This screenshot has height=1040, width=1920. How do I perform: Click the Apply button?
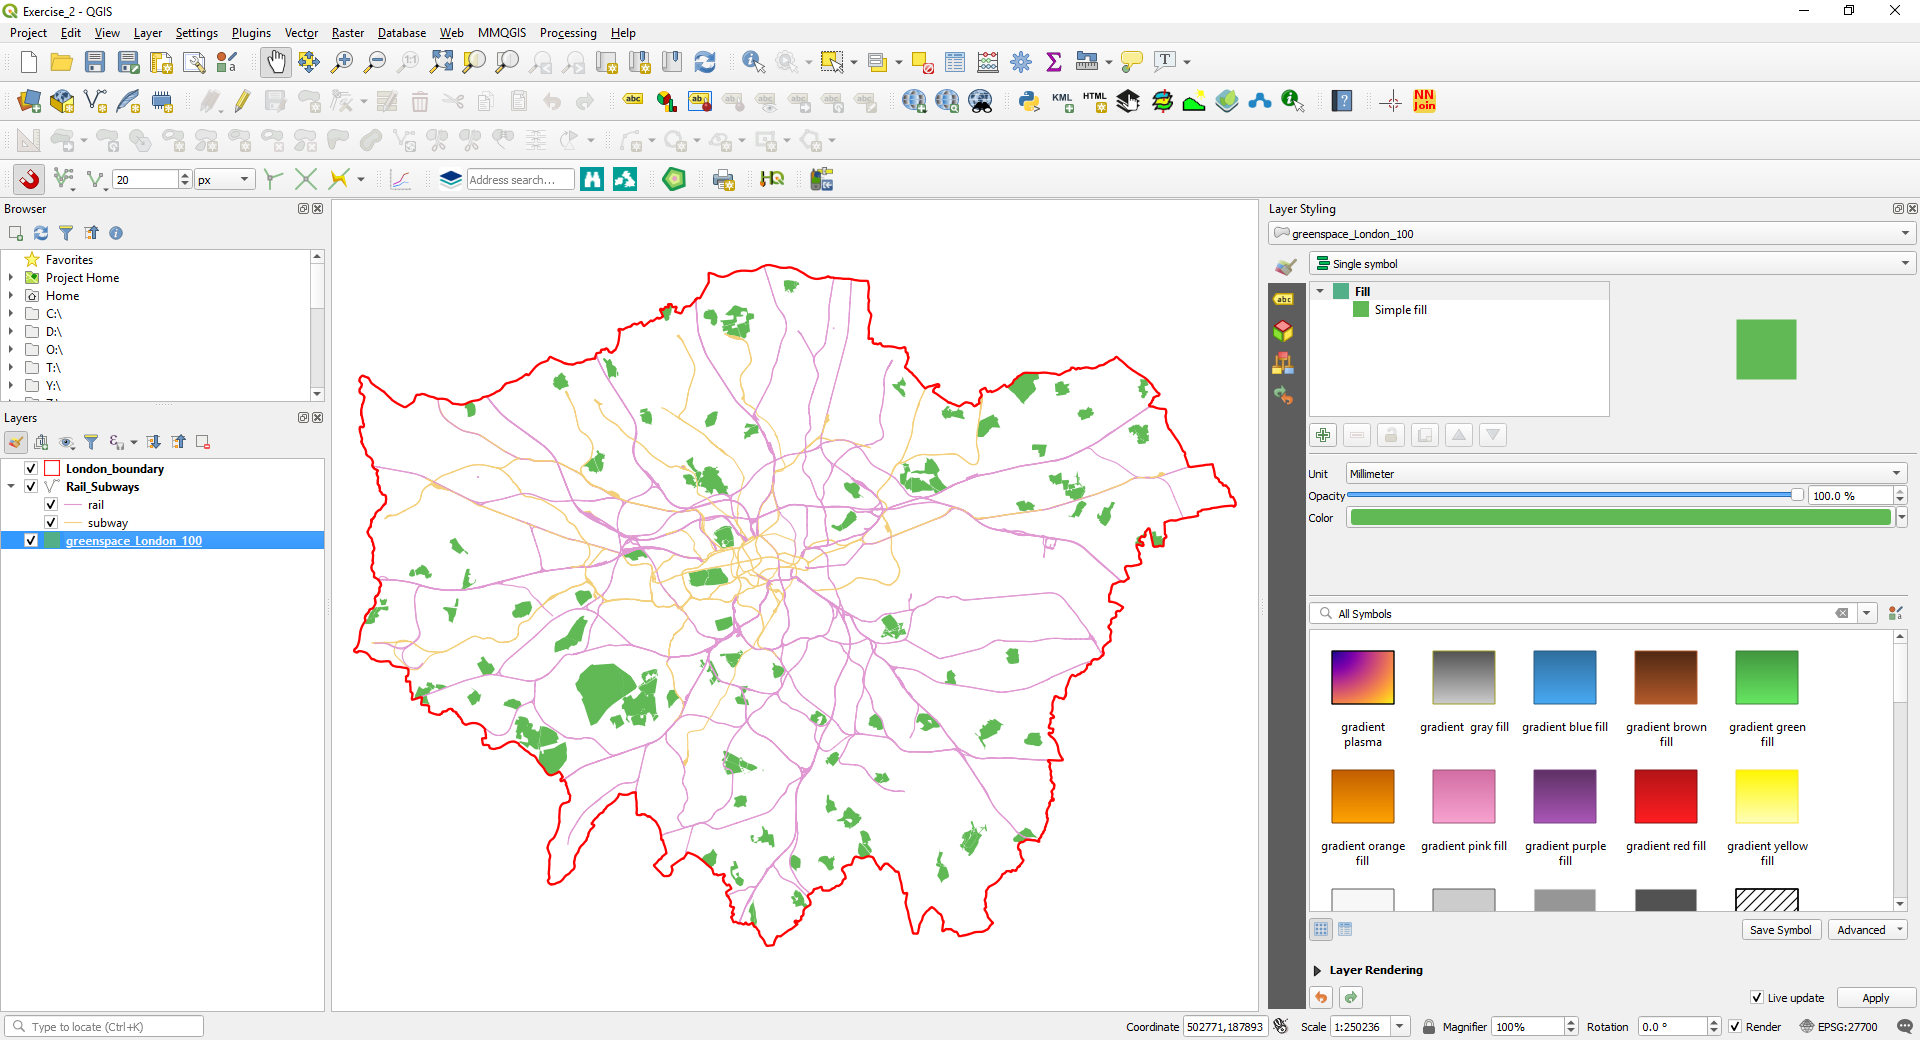(x=1876, y=998)
